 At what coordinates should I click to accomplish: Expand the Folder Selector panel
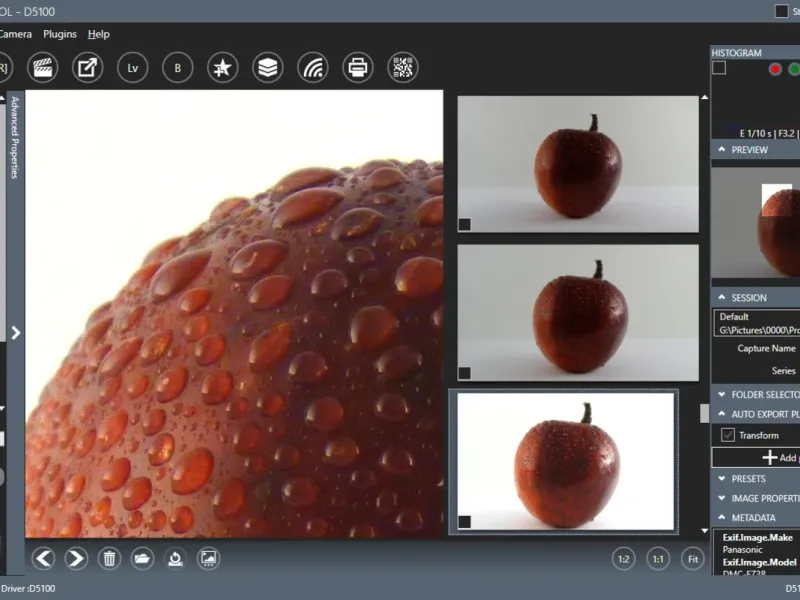[721, 394]
